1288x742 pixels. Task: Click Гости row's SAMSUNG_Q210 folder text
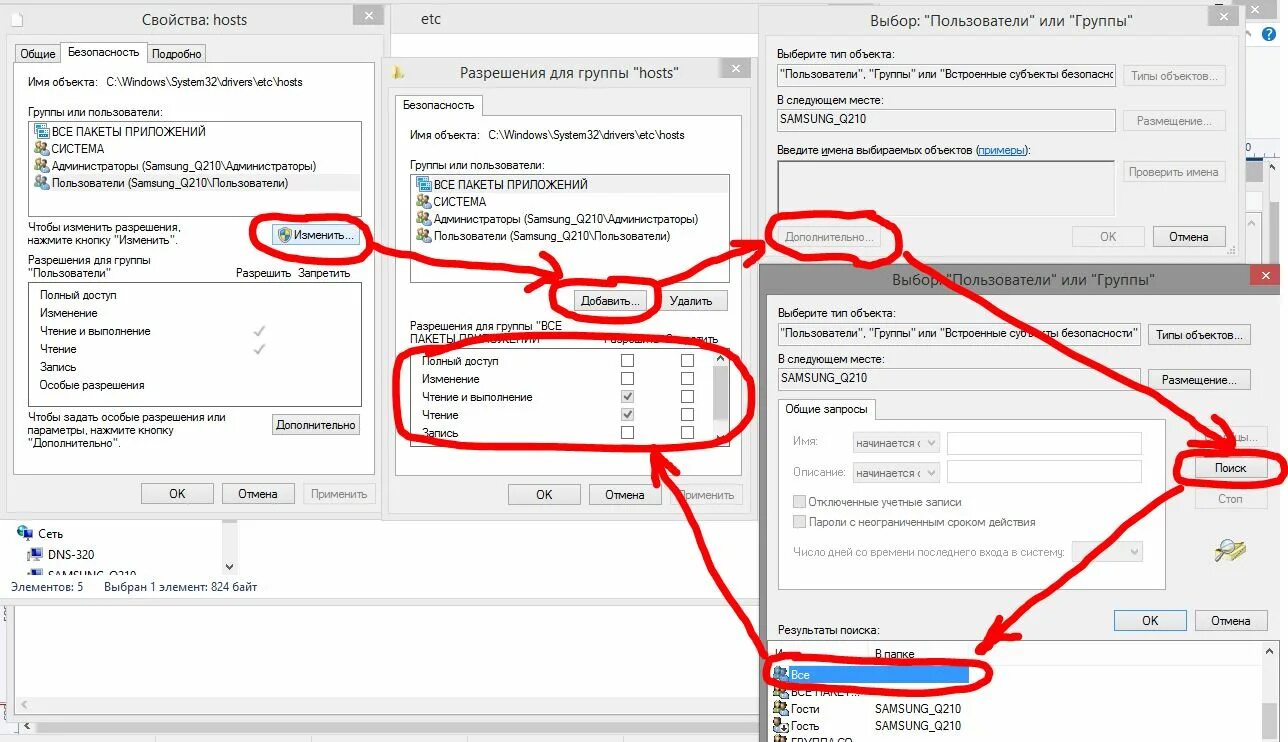918,709
